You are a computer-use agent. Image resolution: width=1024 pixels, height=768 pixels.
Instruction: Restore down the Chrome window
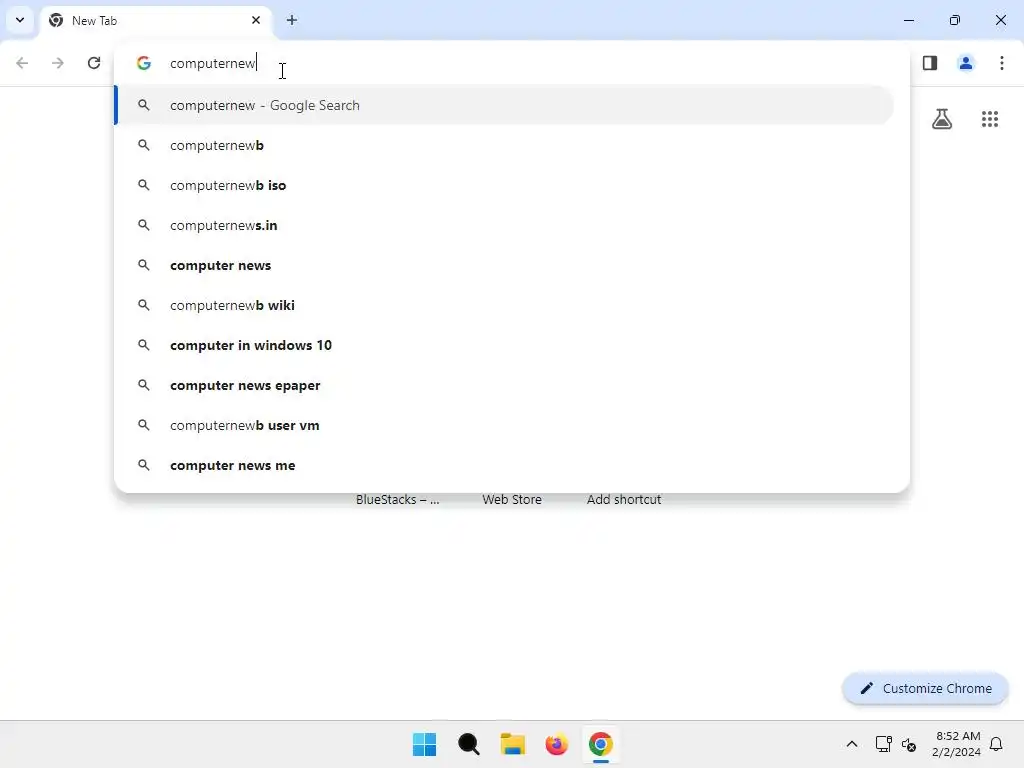(955, 20)
